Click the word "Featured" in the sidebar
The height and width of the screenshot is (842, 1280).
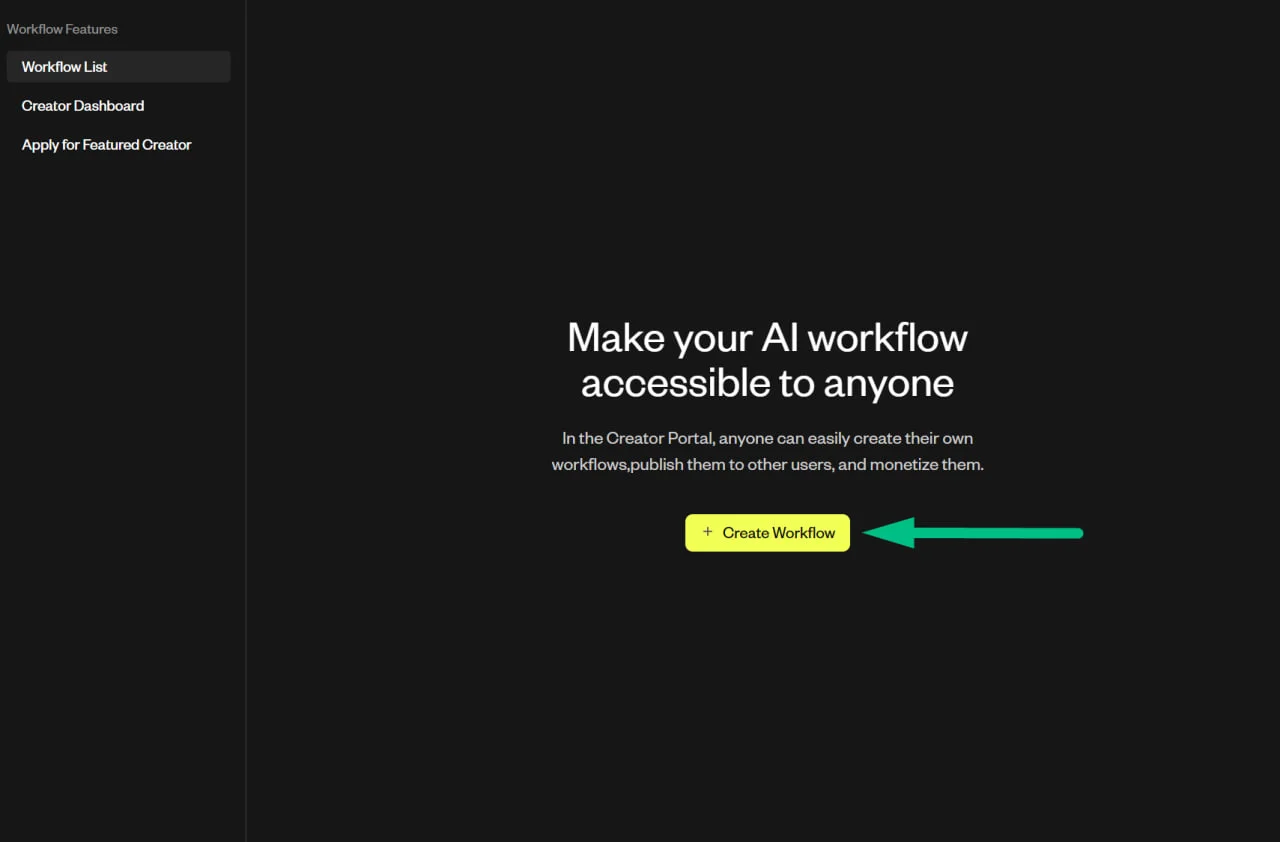tap(110, 145)
